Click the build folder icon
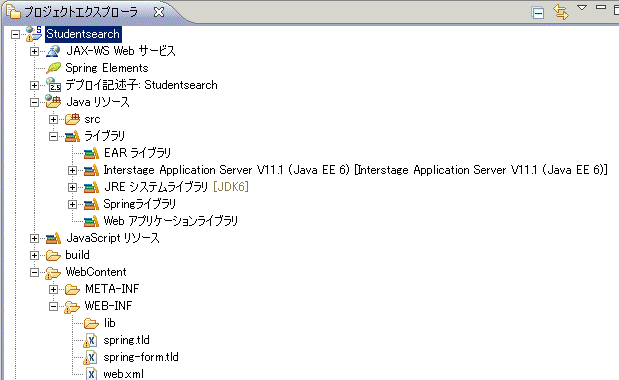 (53, 255)
